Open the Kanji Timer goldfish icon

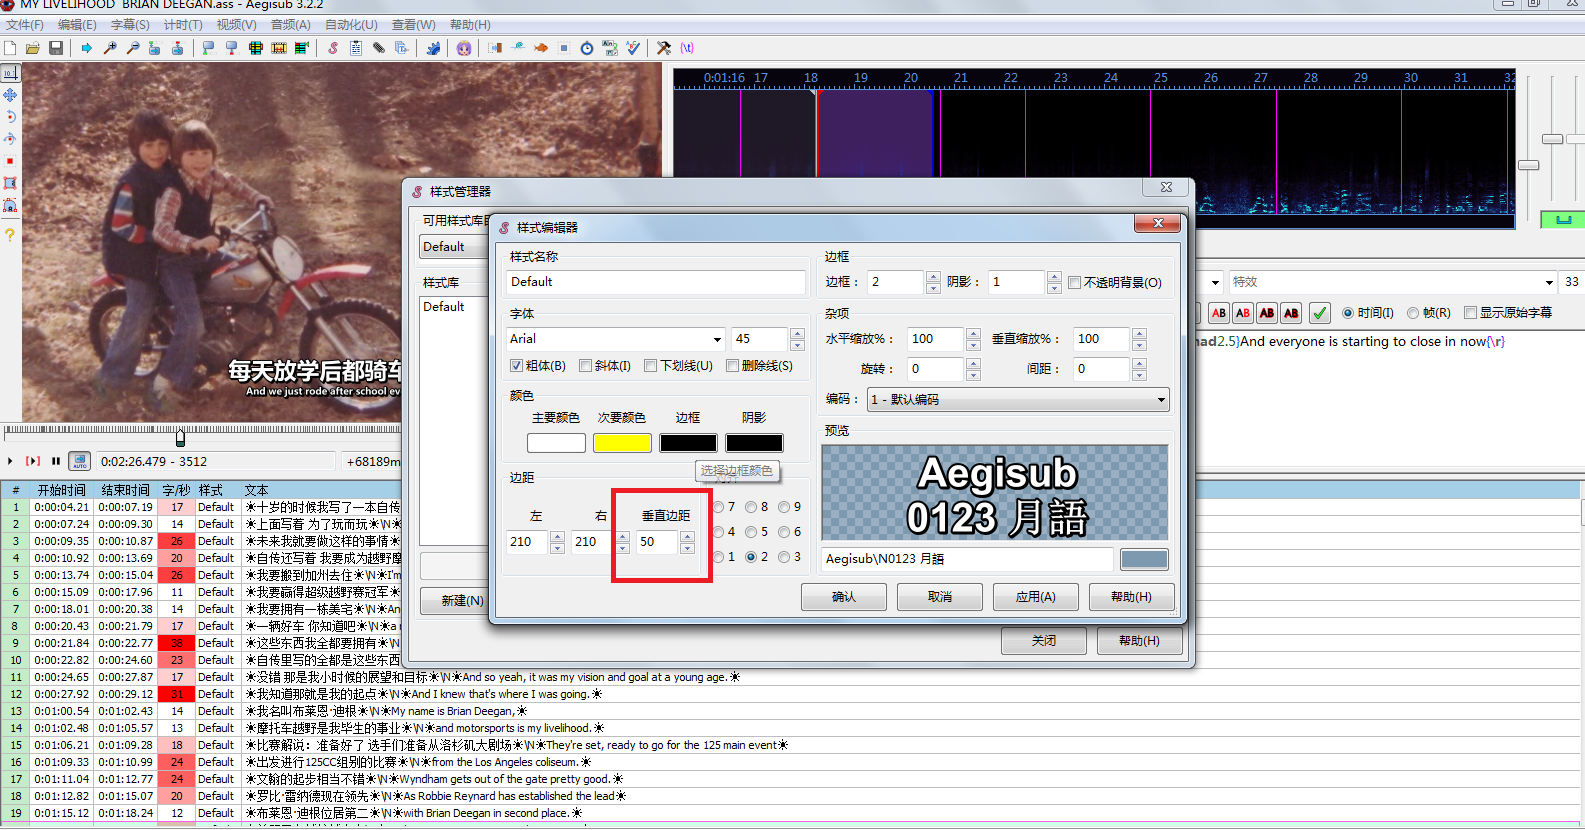point(541,48)
